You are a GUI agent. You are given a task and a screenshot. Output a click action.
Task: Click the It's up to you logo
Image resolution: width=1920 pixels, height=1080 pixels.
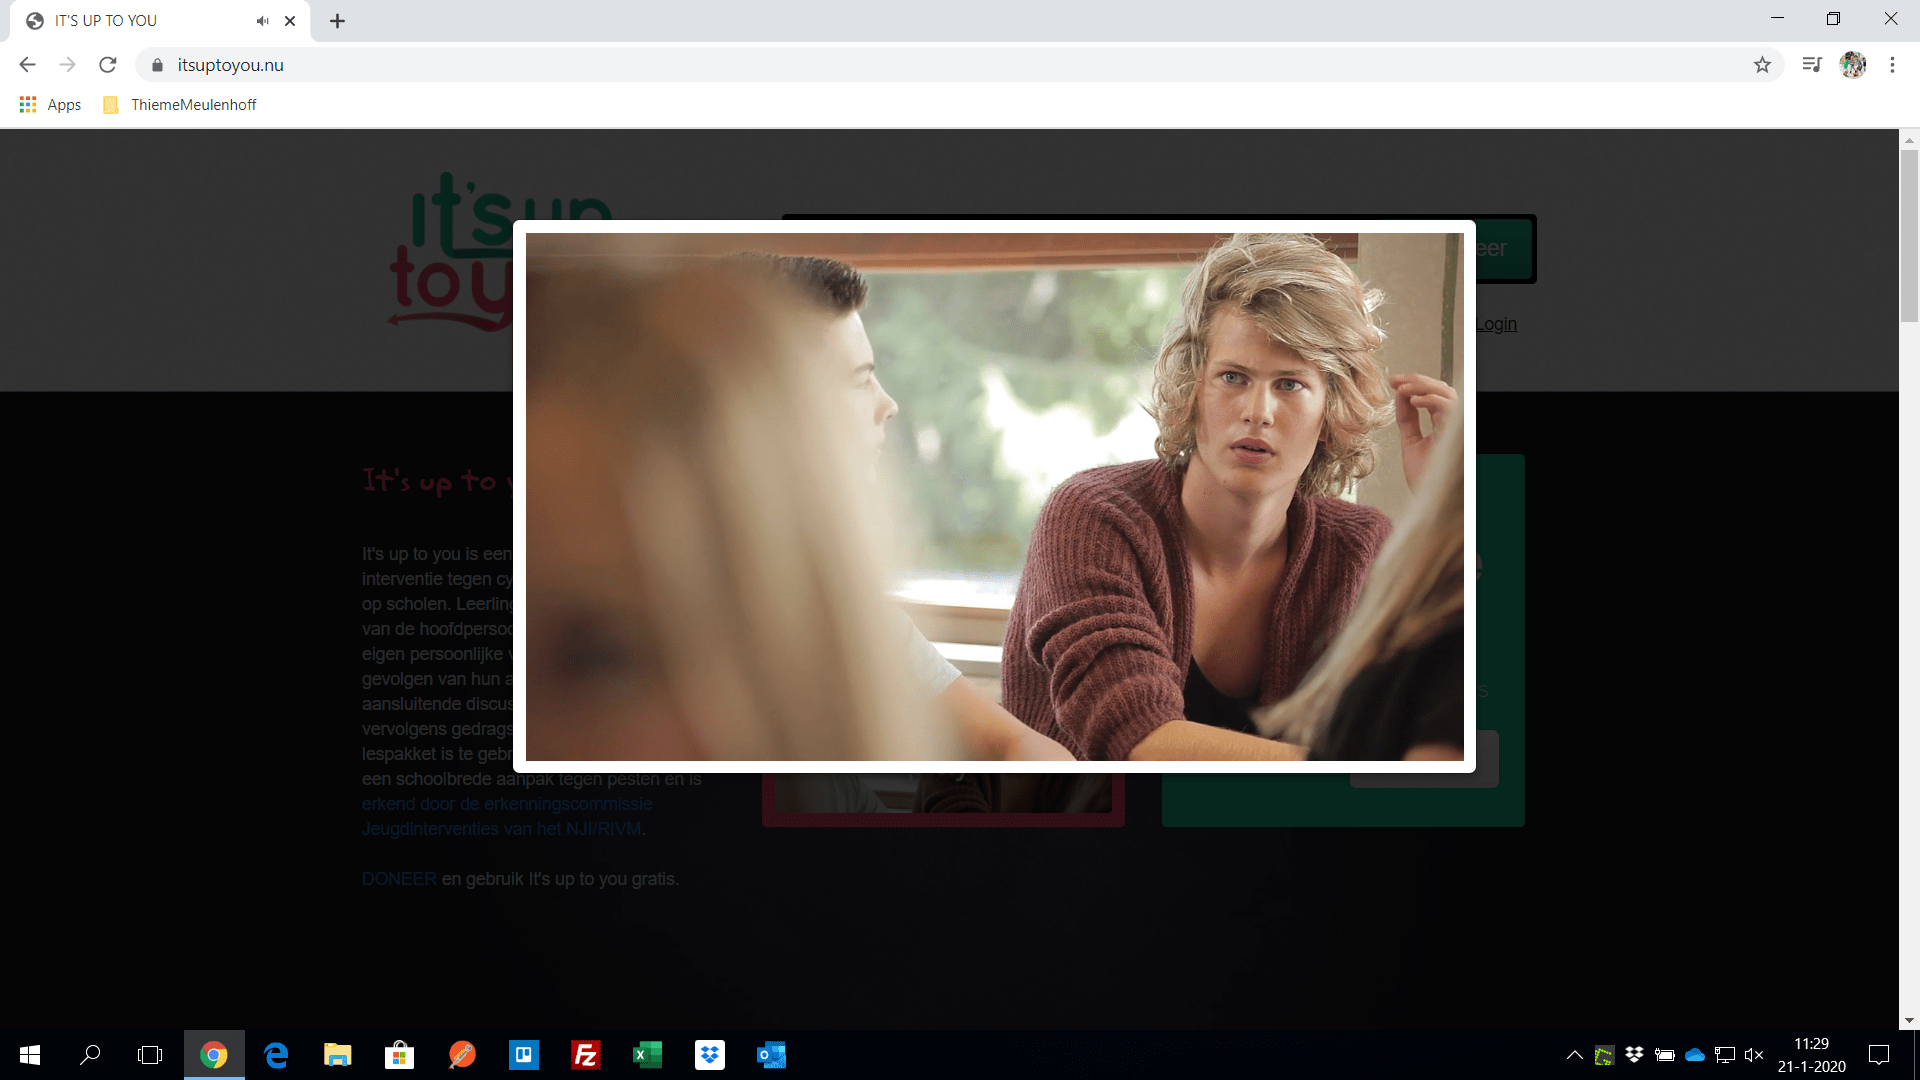450,252
